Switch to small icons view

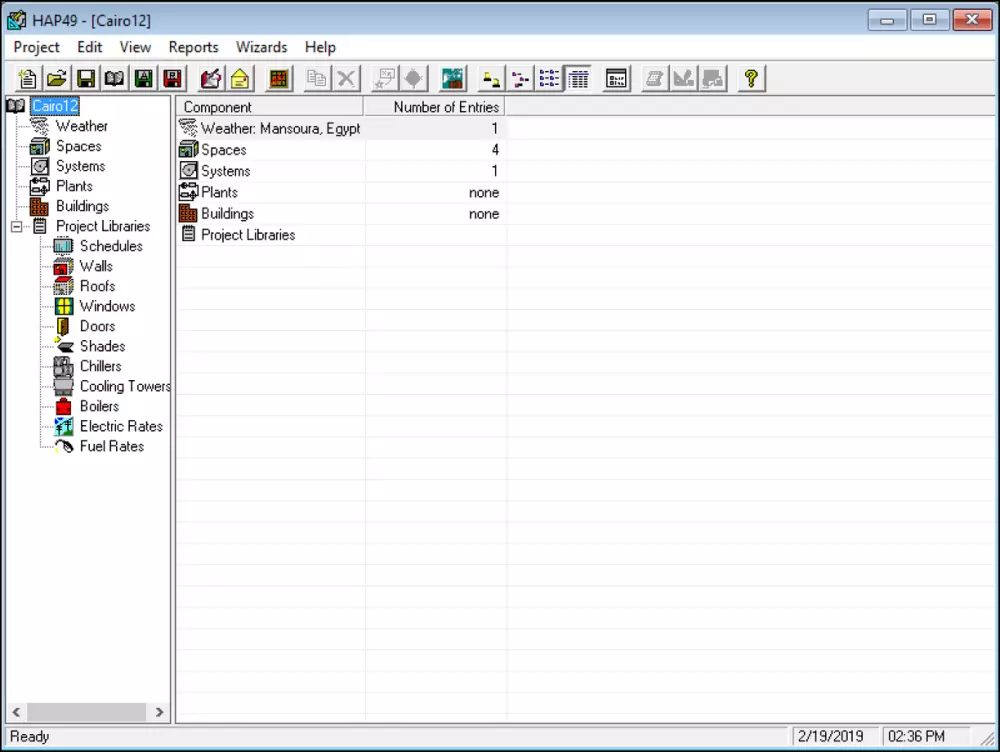[520, 78]
